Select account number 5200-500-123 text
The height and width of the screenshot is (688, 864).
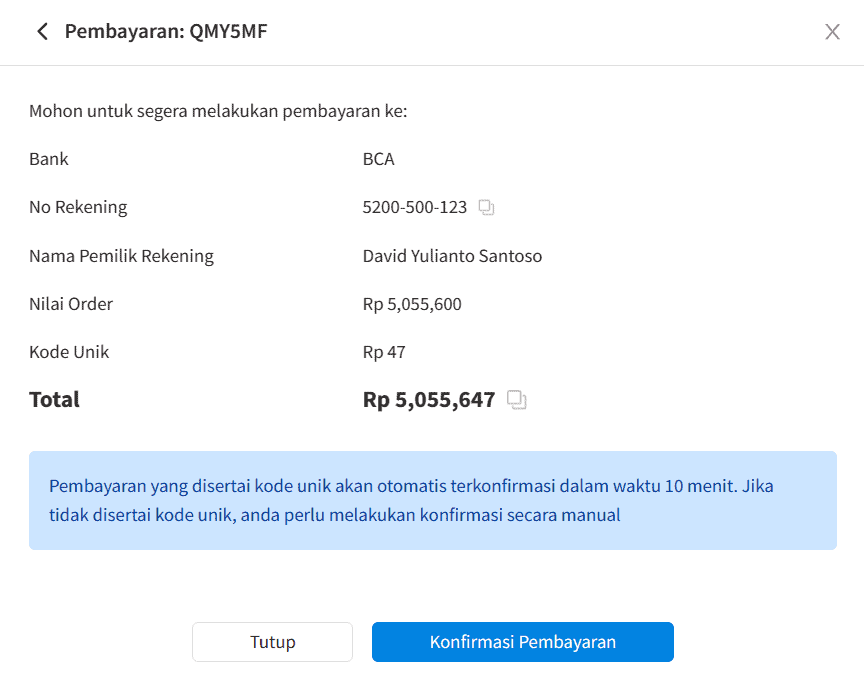(x=414, y=208)
